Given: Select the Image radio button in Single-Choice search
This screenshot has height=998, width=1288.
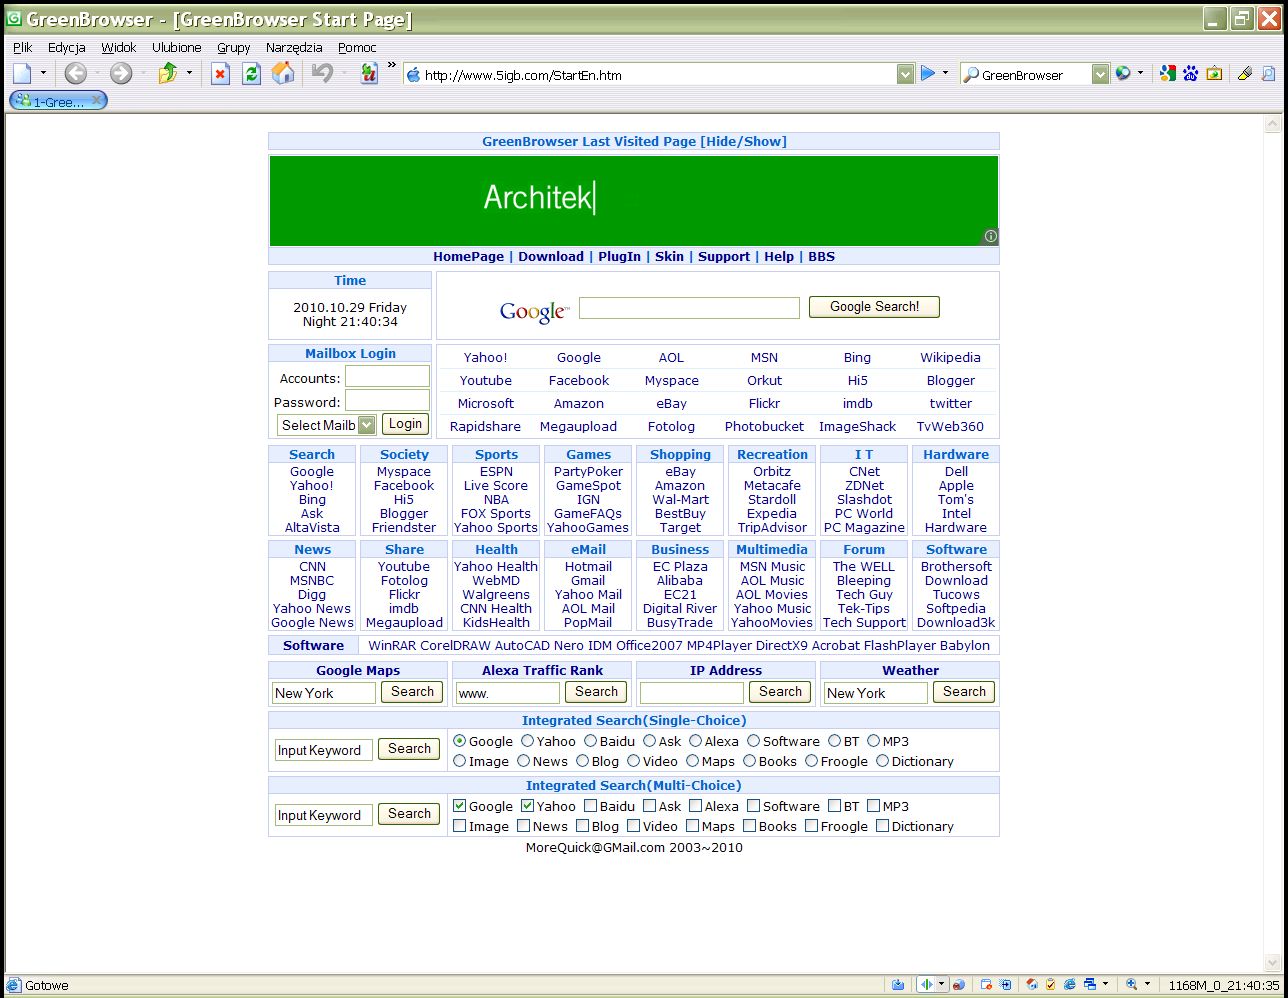Looking at the screenshot, I should click(x=459, y=761).
